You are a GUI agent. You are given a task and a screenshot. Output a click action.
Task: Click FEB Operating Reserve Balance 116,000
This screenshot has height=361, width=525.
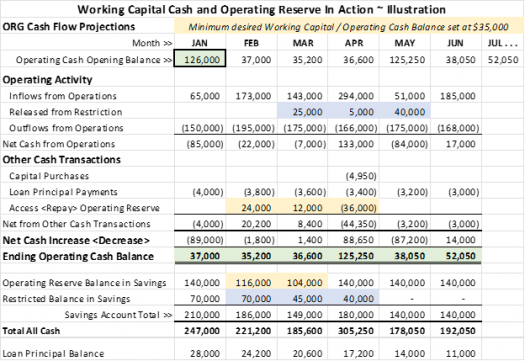[251, 282]
